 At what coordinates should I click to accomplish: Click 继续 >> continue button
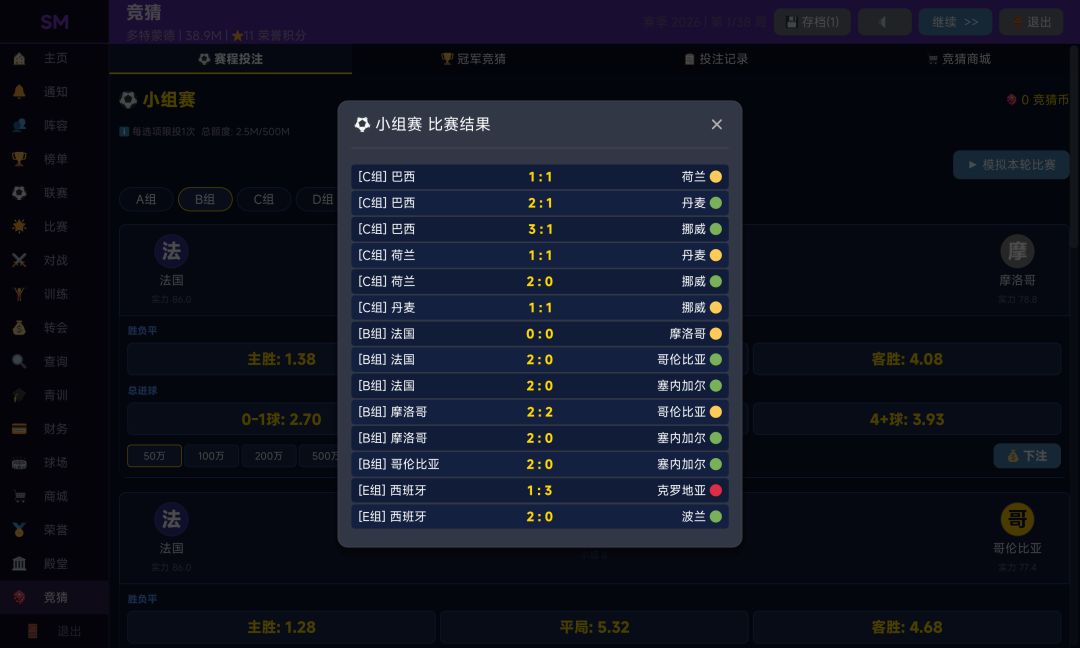click(955, 22)
